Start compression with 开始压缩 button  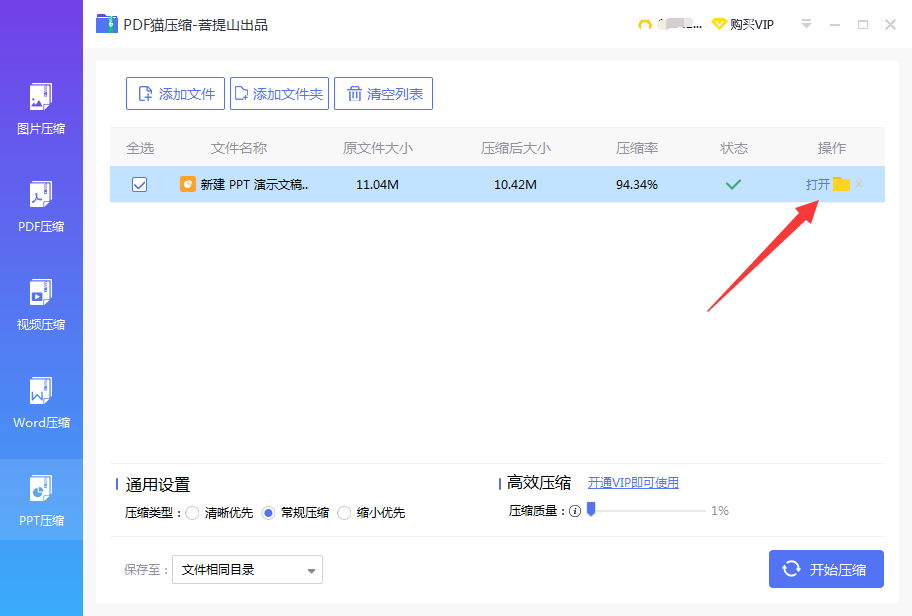tap(826, 569)
